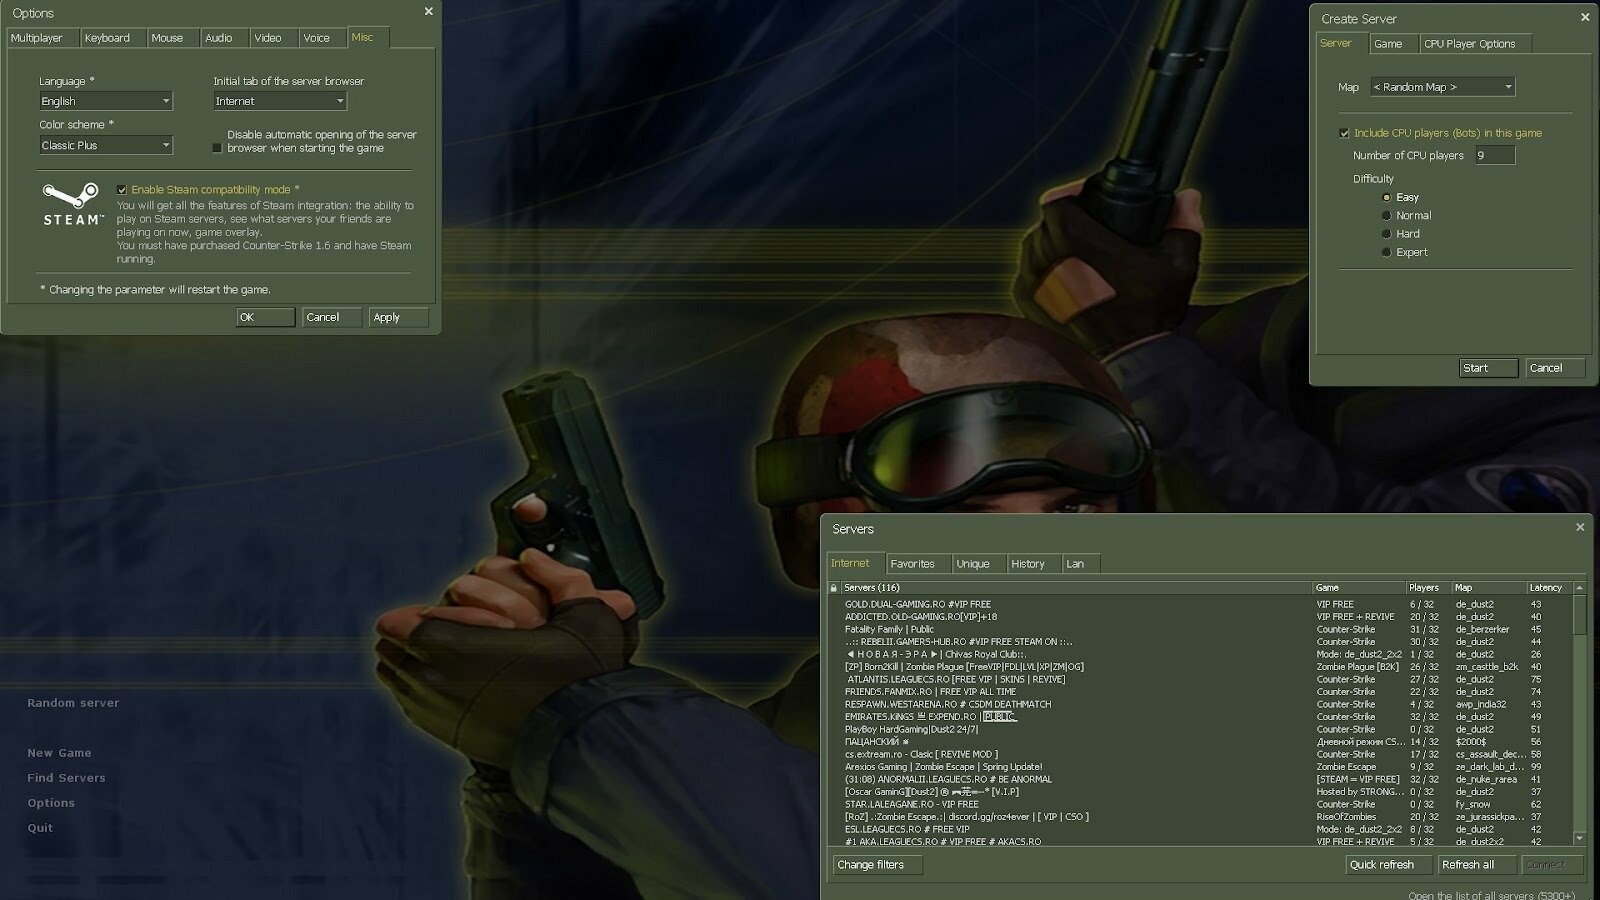Screen dimensions: 1600x900
Task: Click the server list scroll-up arrow
Action: coord(1580,588)
